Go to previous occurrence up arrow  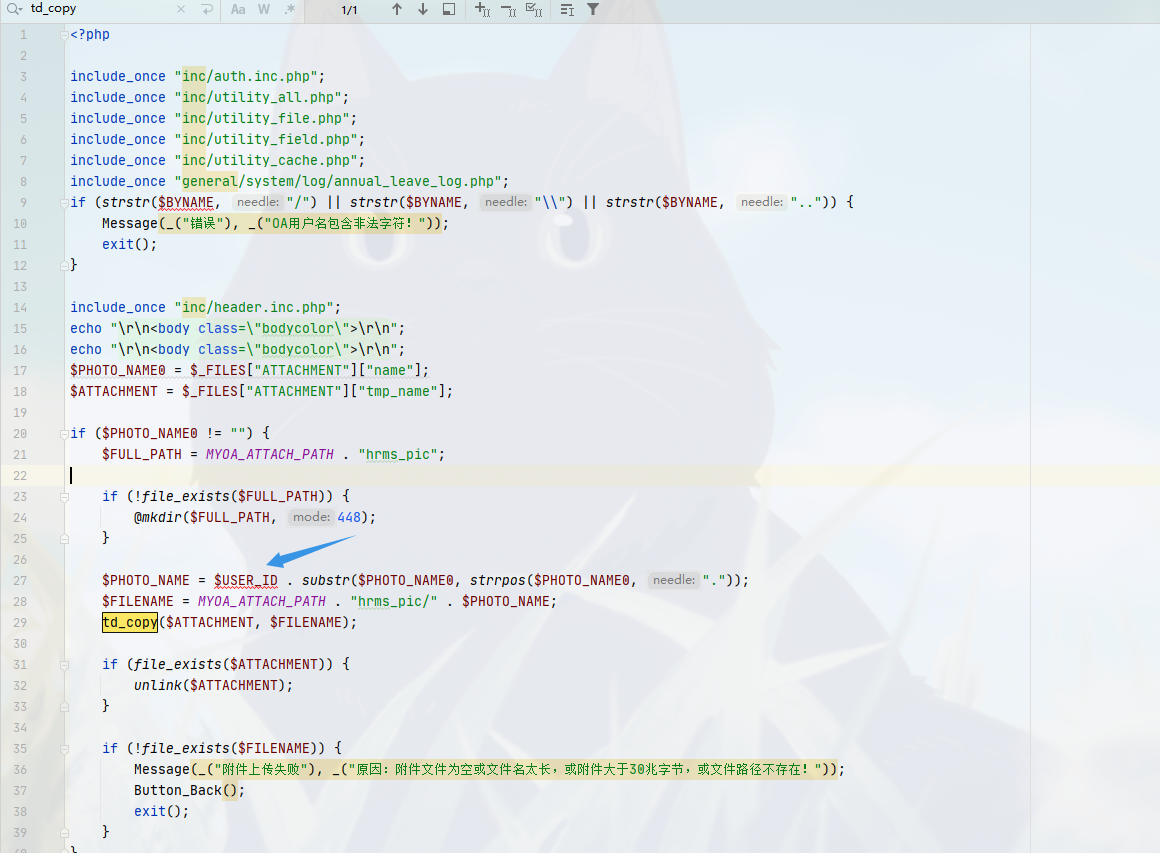tap(397, 9)
